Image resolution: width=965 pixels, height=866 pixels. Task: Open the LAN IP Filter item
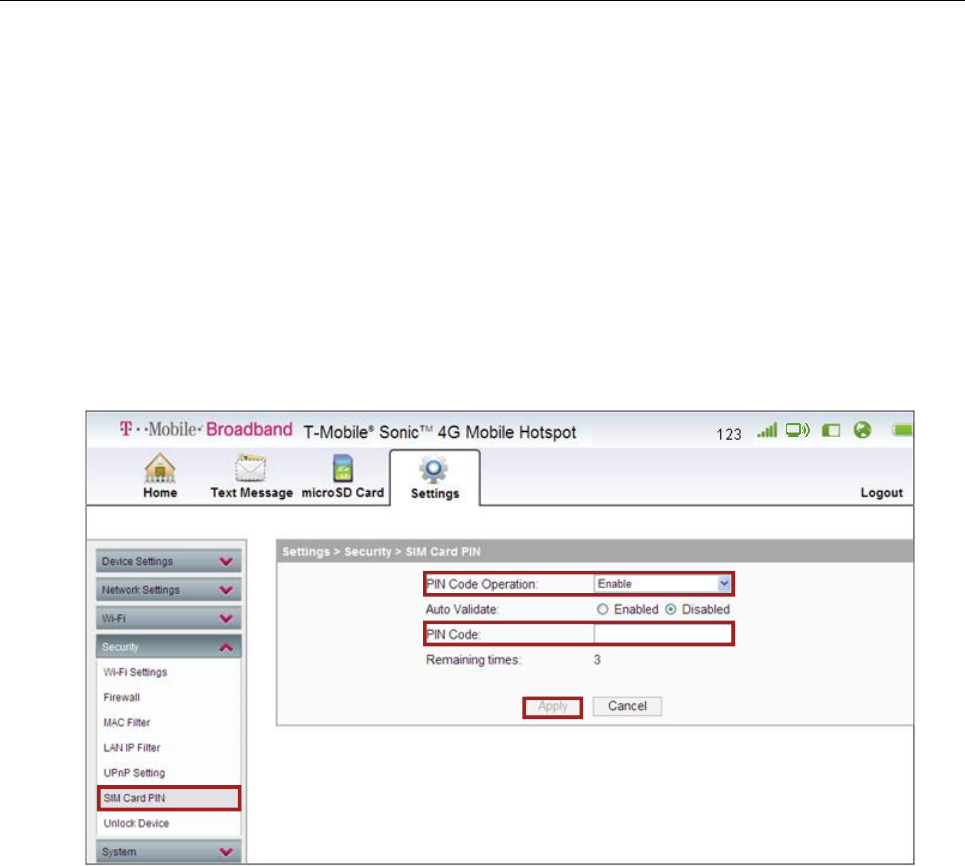tap(132, 748)
